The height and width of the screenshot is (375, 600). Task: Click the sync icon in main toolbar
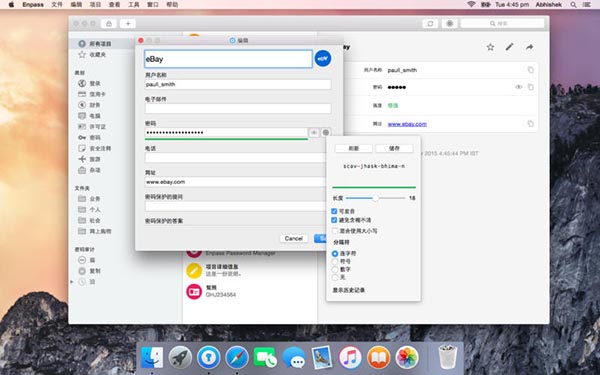[430, 24]
